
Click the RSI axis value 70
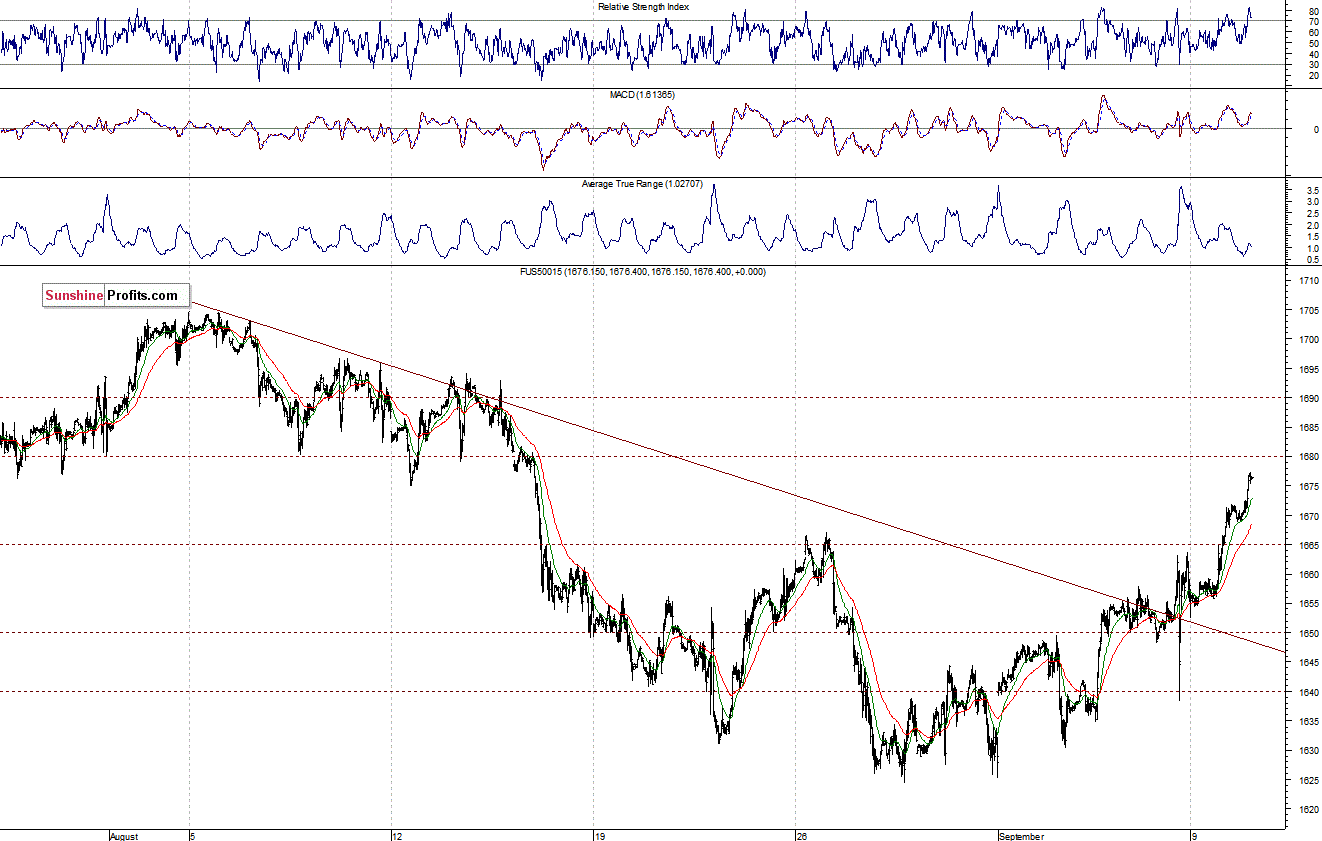(1313, 22)
